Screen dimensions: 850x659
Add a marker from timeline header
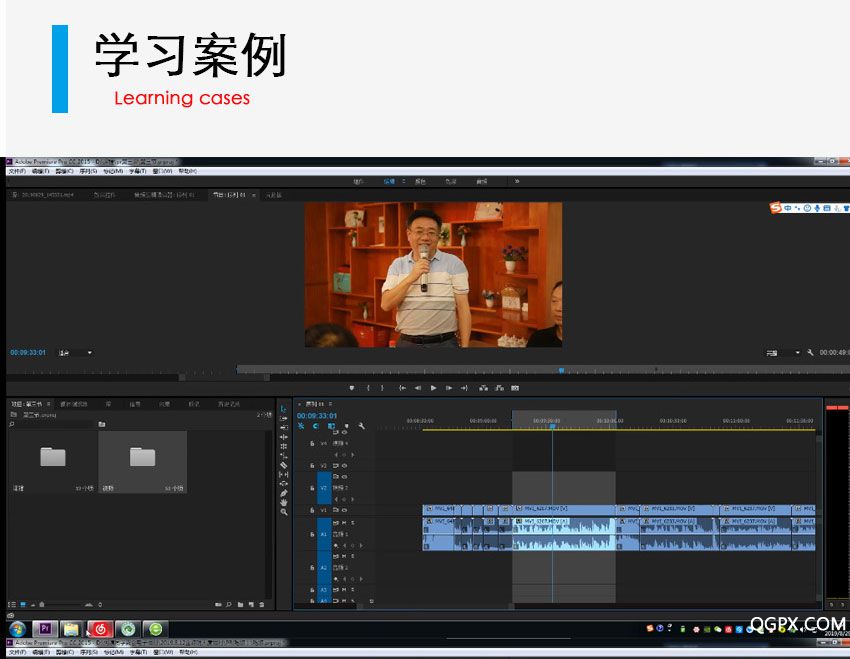[346, 426]
